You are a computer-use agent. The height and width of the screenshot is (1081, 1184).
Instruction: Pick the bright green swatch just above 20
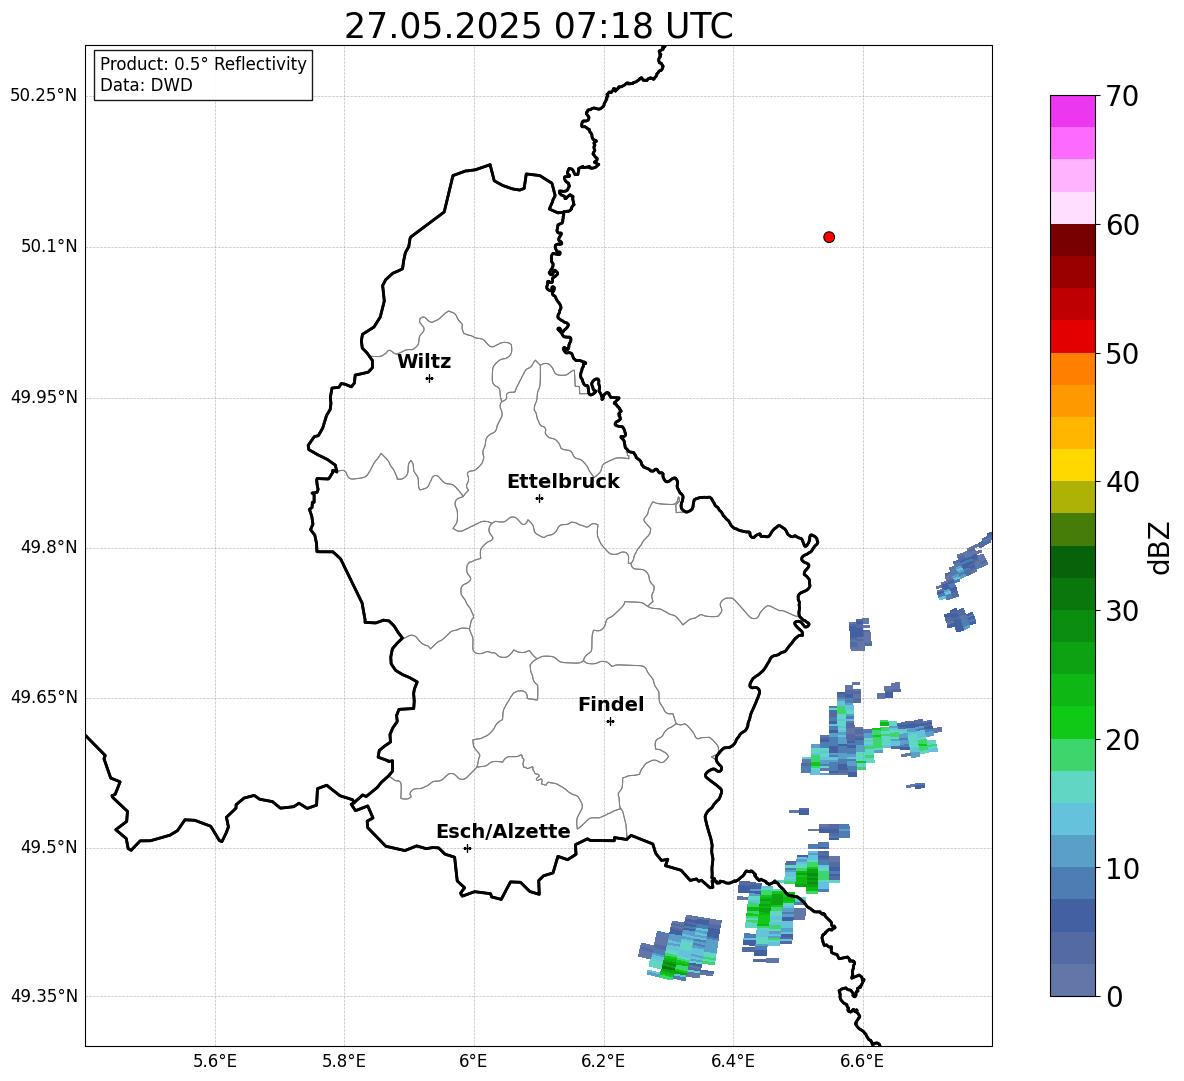pyautogui.click(x=1072, y=722)
